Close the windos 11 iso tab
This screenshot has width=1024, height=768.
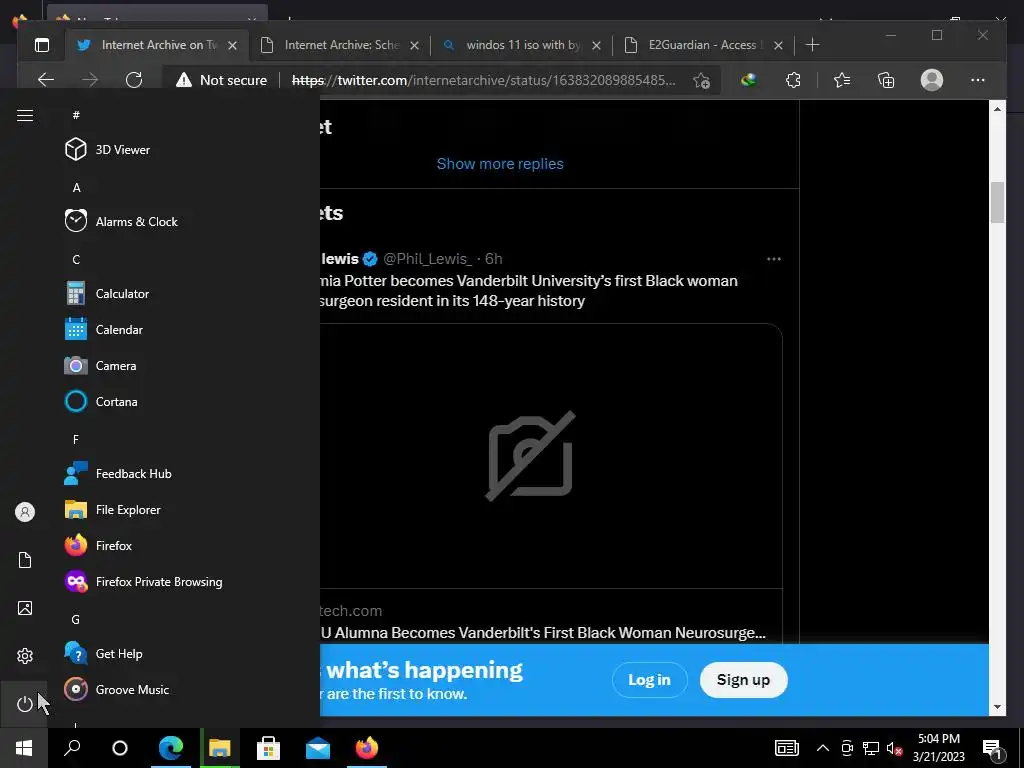click(x=596, y=46)
